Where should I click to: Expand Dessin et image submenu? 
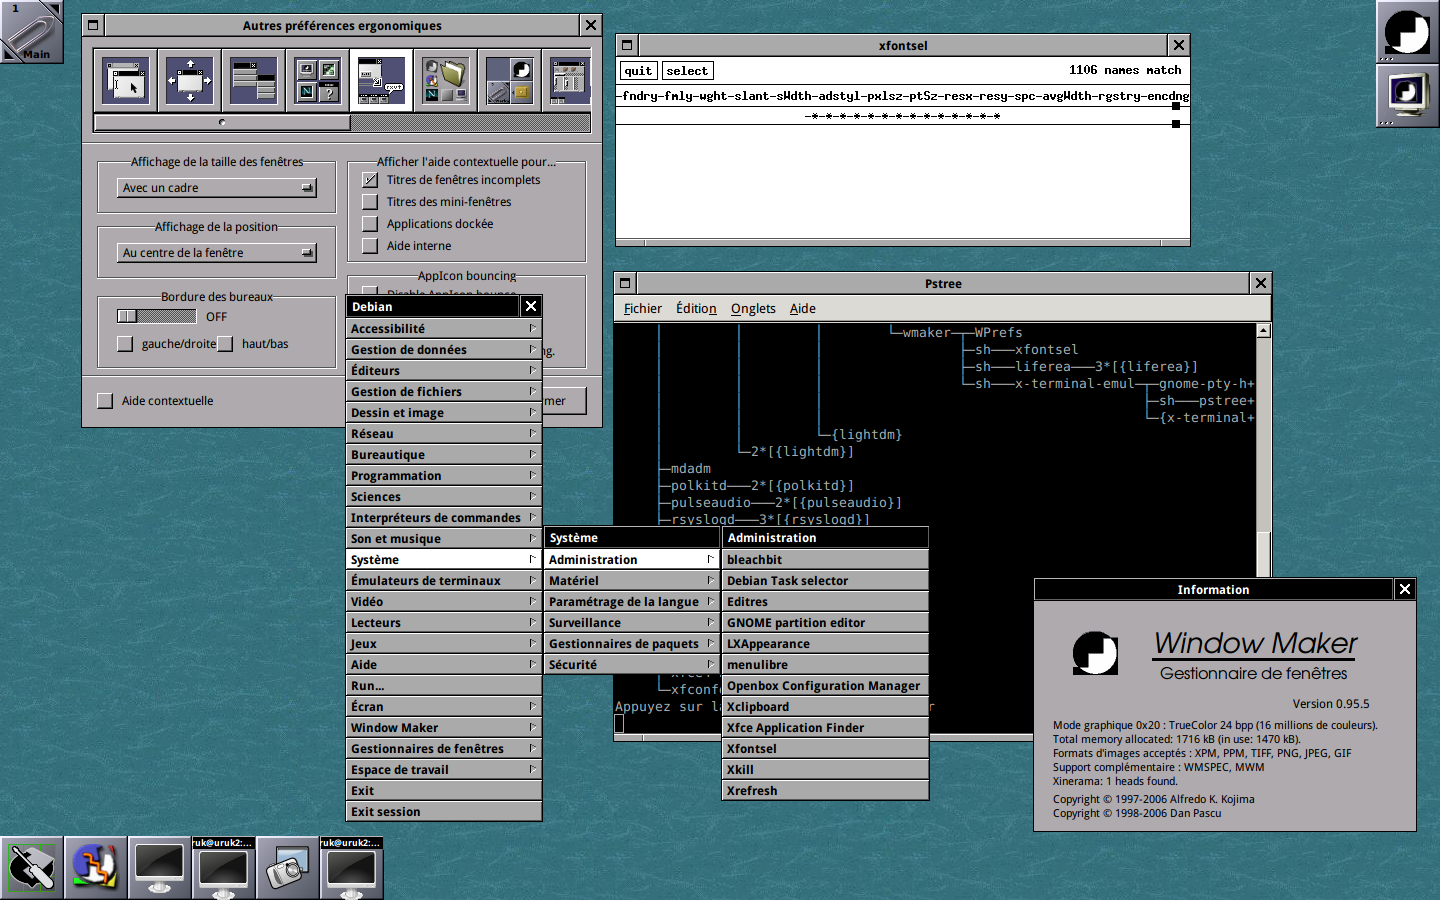point(444,412)
